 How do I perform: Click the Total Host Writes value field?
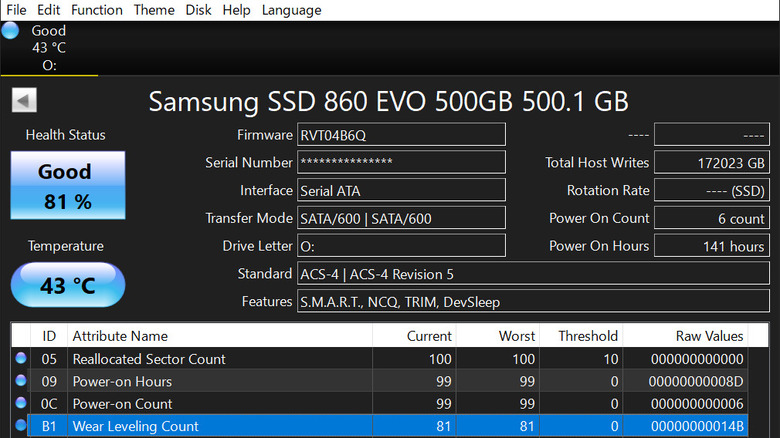click(711, 163)
